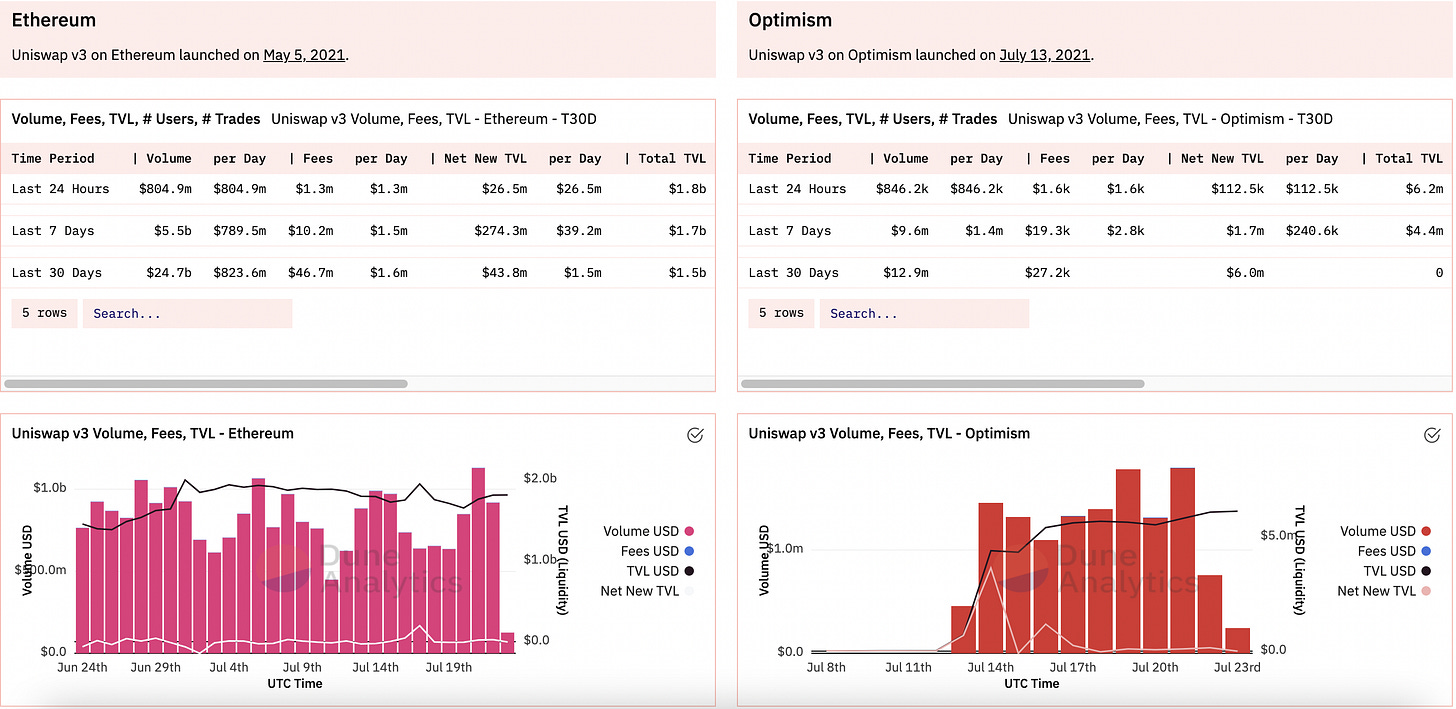
Task: Select Optimism table Total TVL header
Action: 1409,158
